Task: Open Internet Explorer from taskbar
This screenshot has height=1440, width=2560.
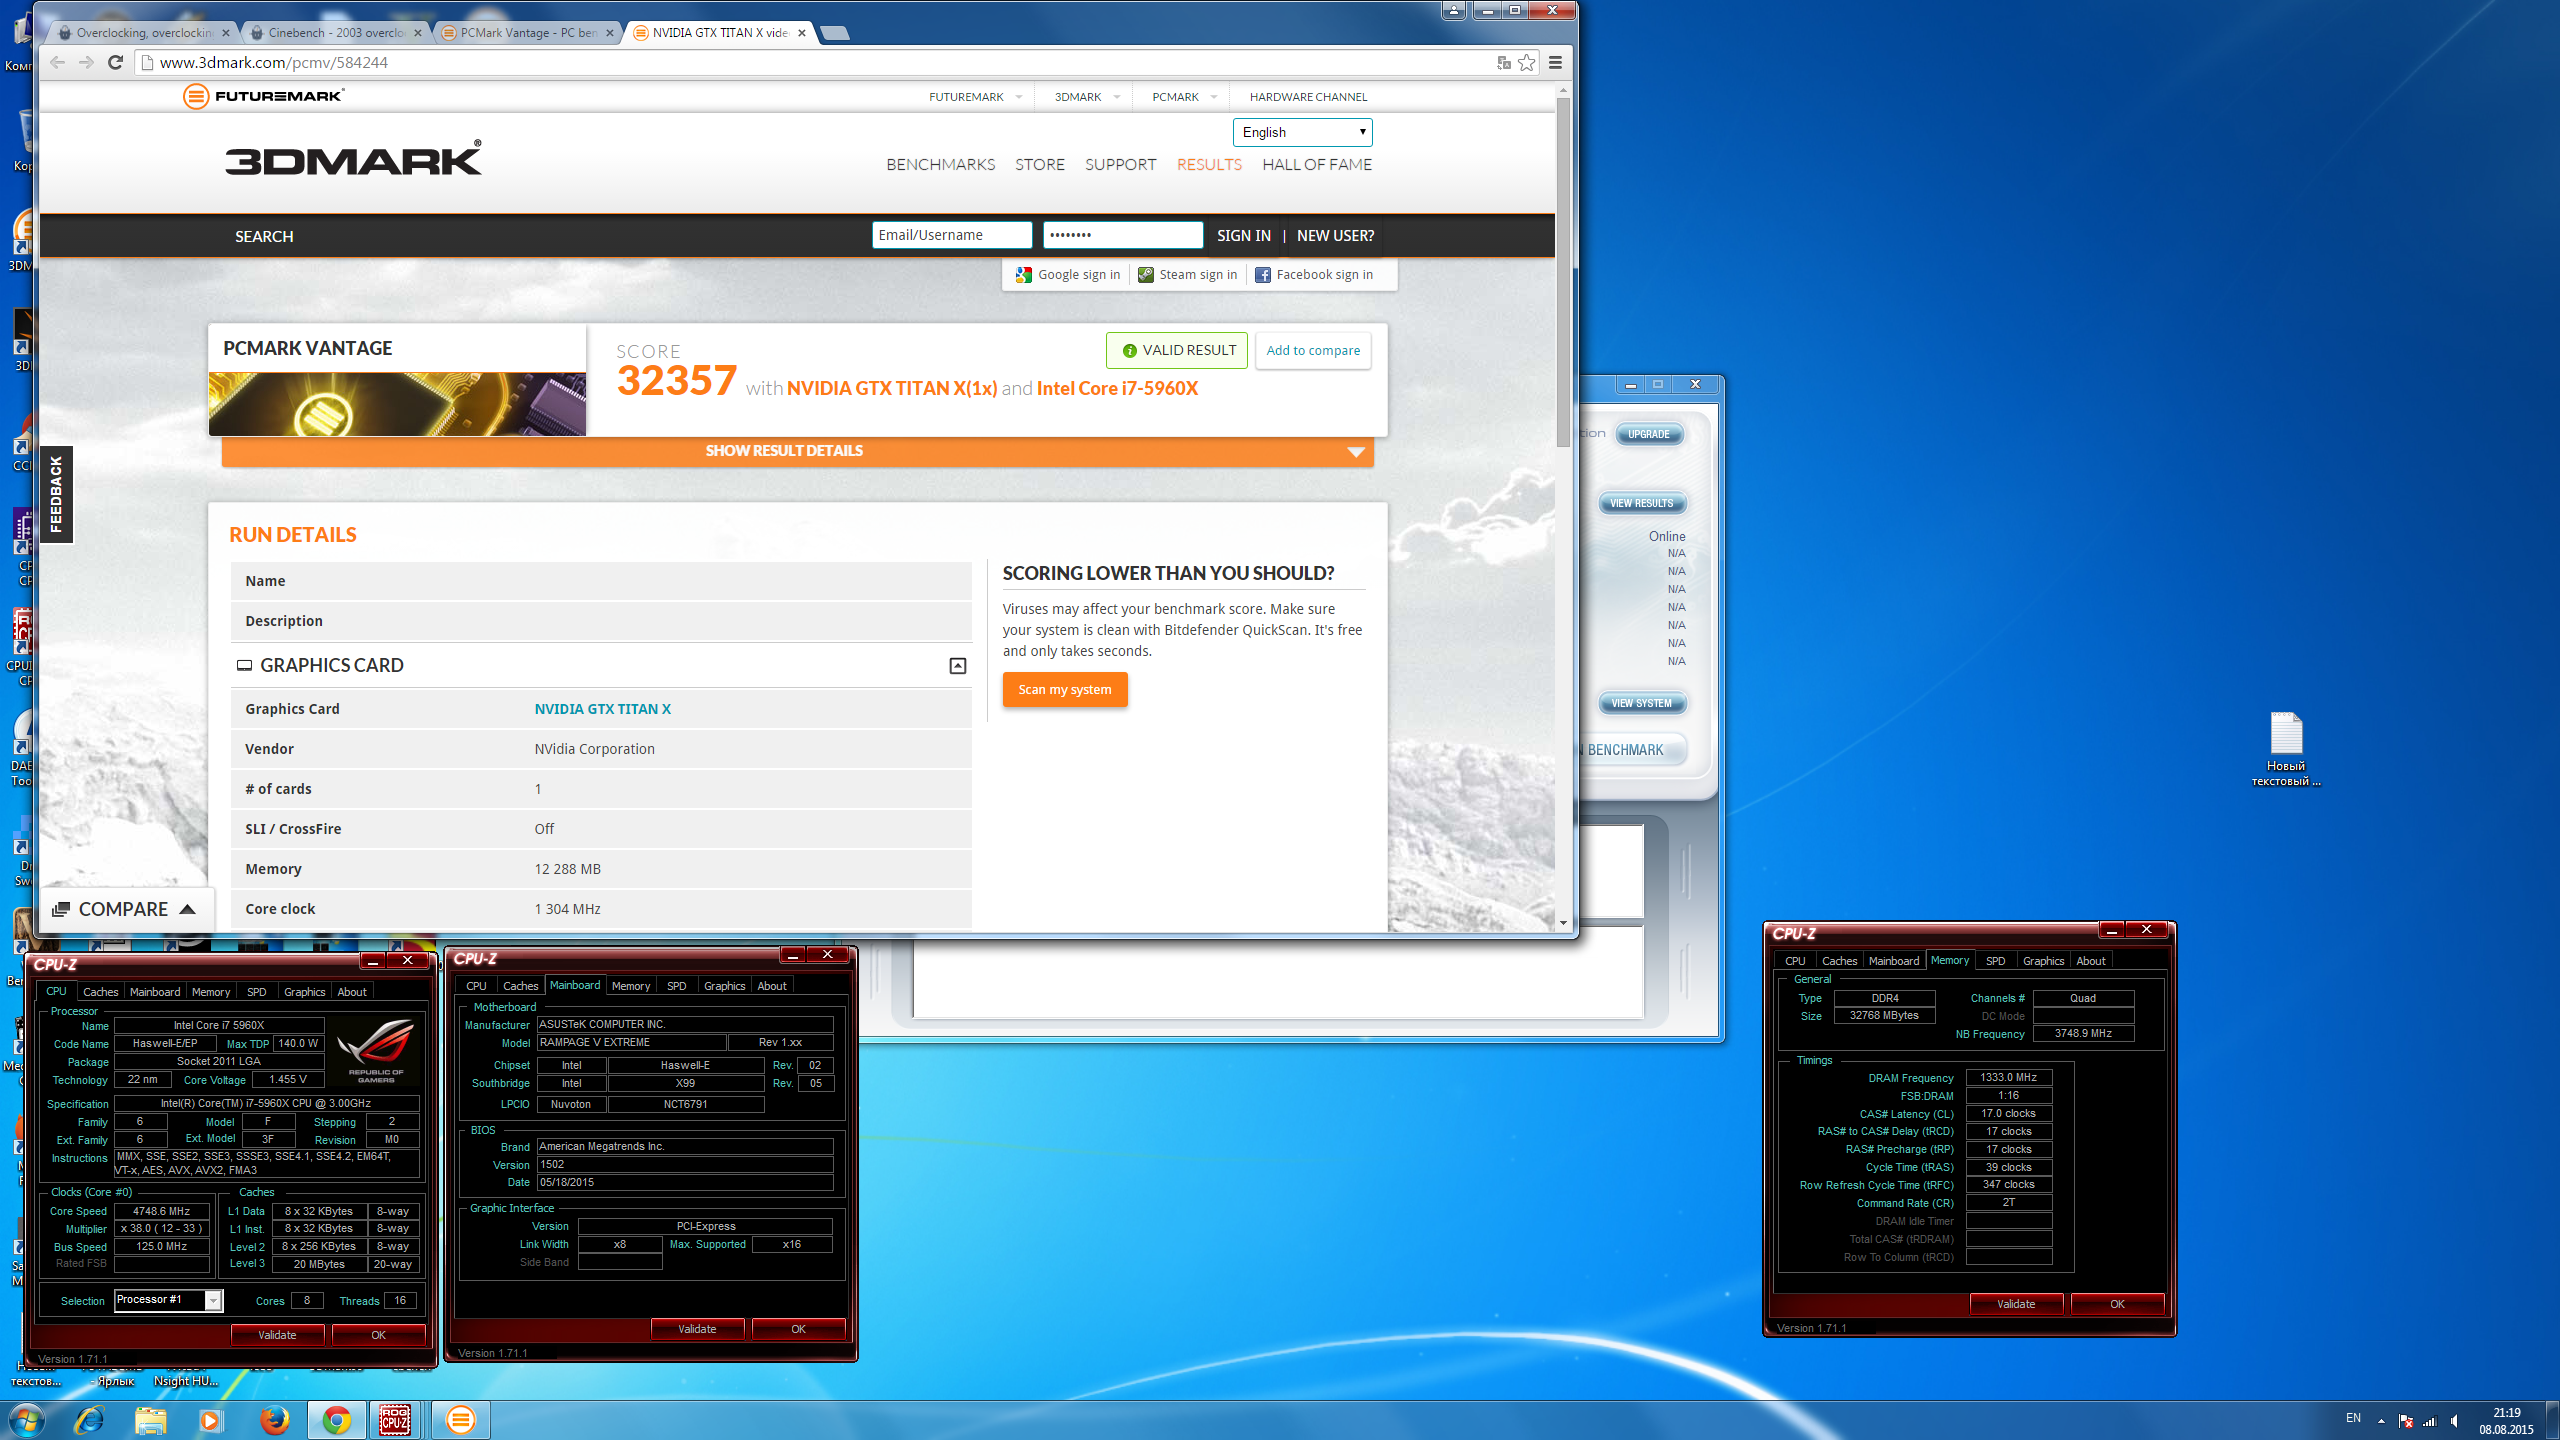Action: tap(89, 1420)
